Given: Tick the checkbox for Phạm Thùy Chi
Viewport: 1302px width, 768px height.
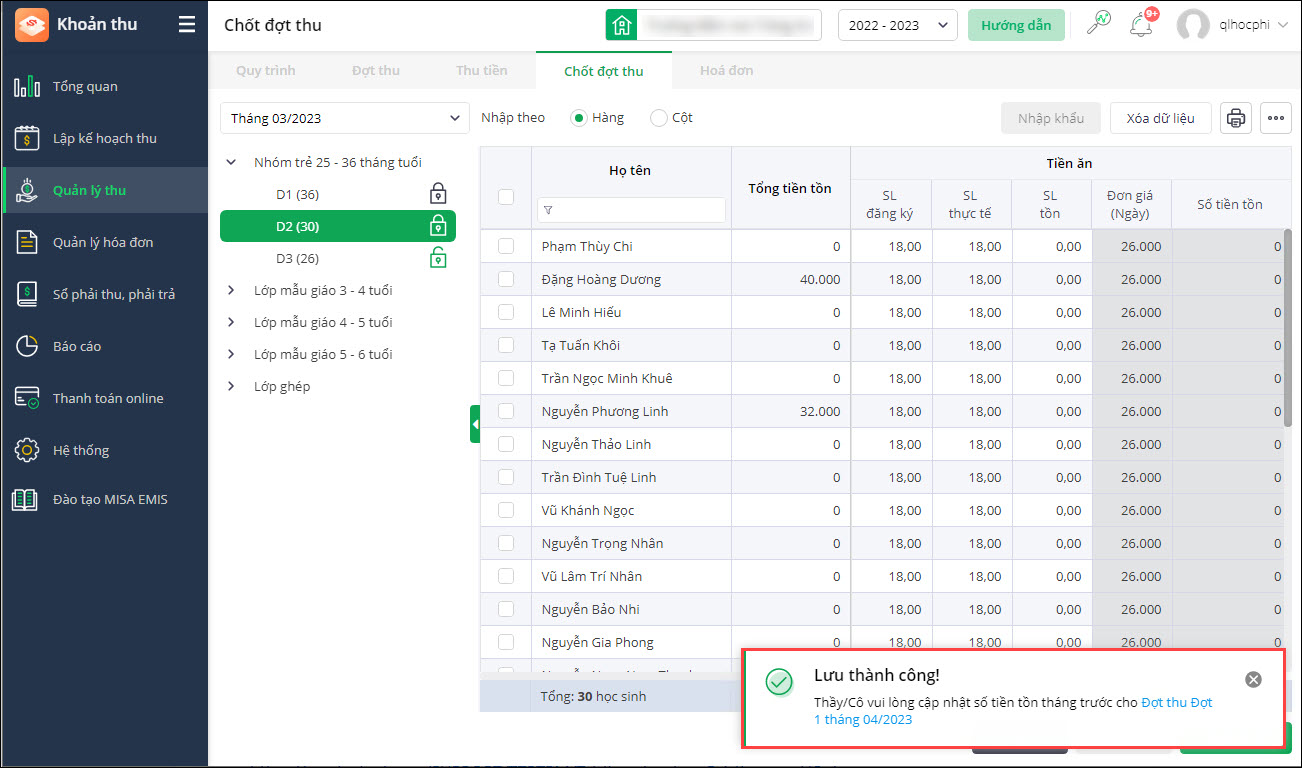Looking at the screenshot, I should pos(506,246).
